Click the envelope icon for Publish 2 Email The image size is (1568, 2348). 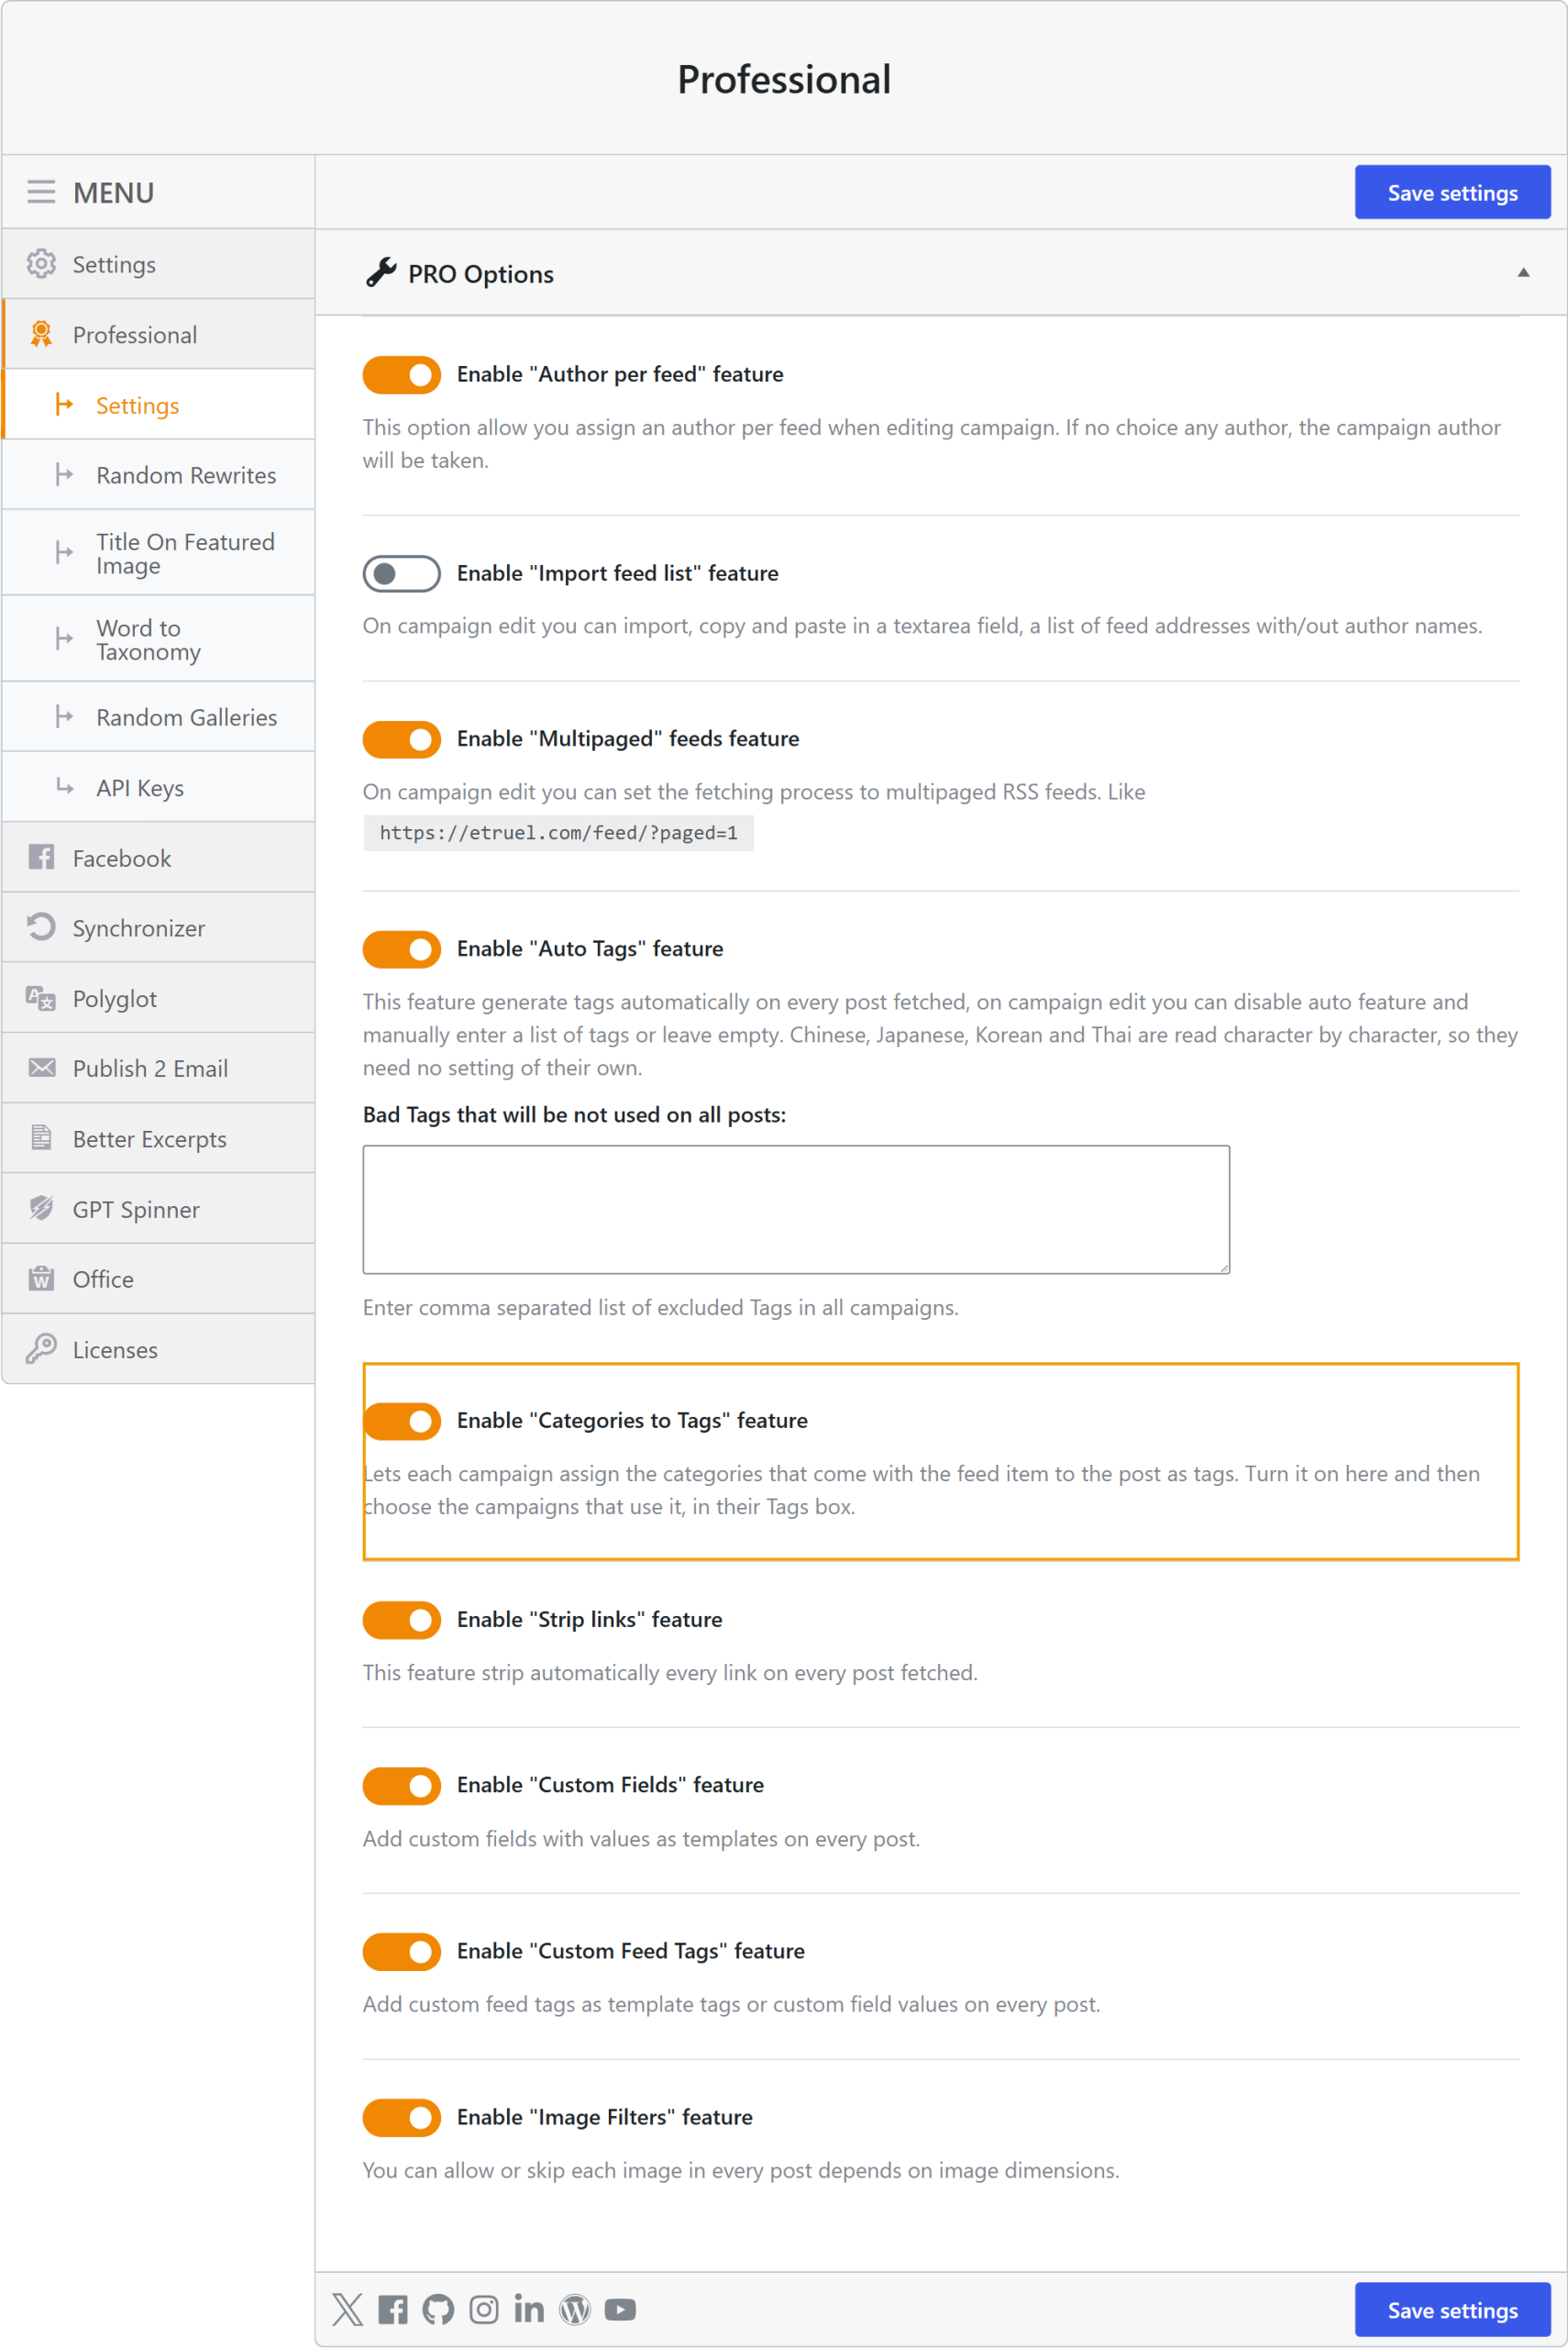(x=42, y=1068)
